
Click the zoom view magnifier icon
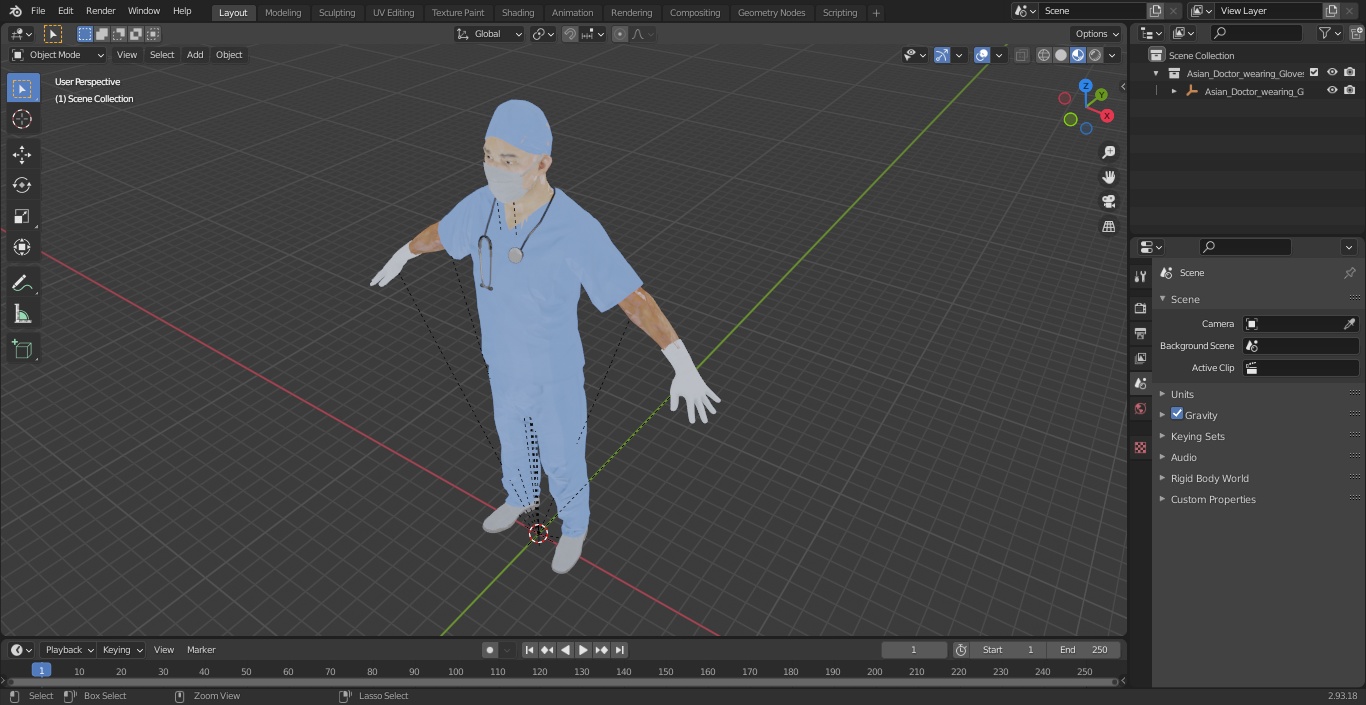[x=1108, y=152]
